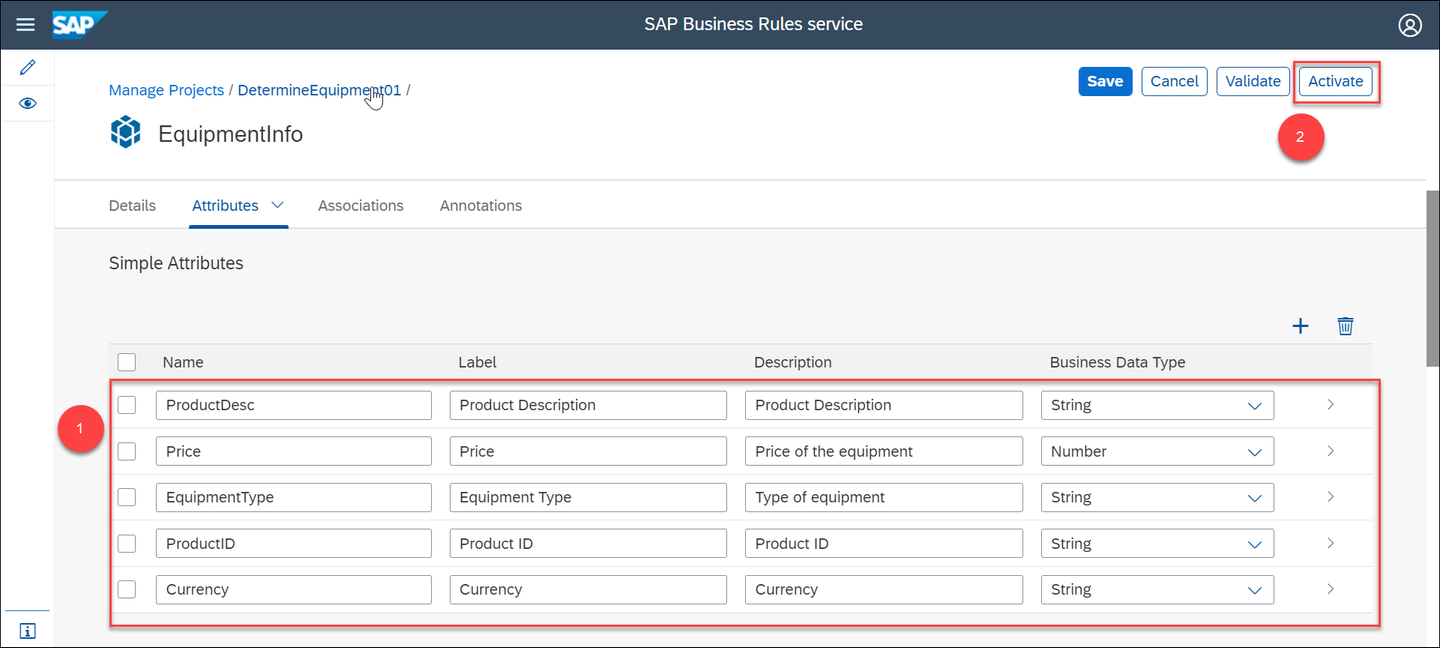Expand the Attributes tab dropdown arrow
Screen dimensions: 1440x648
click(x=278, y=204)
